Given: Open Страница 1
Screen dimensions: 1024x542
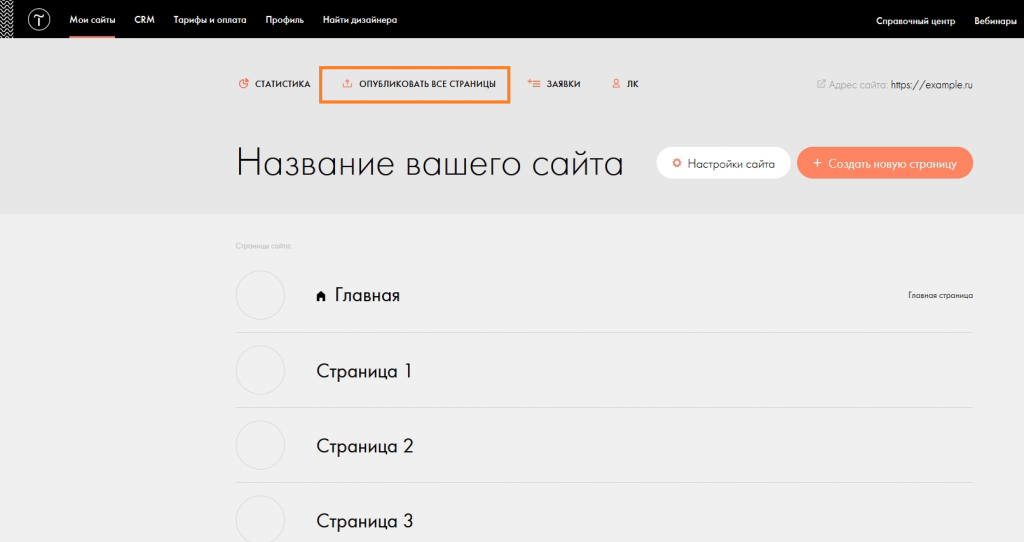Looking at the screenshot, I should [x=364, y=371].
